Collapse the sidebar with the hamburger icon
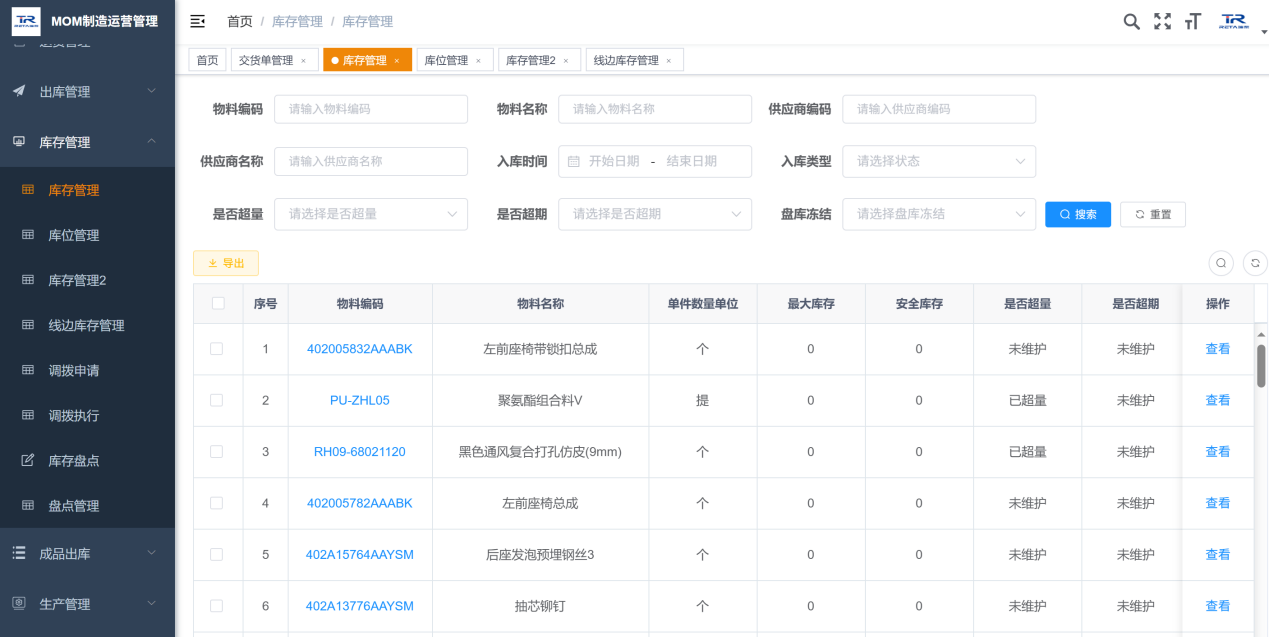Image resolution: width=1269 pixels, height=637 pixels. tap(197, 21)
